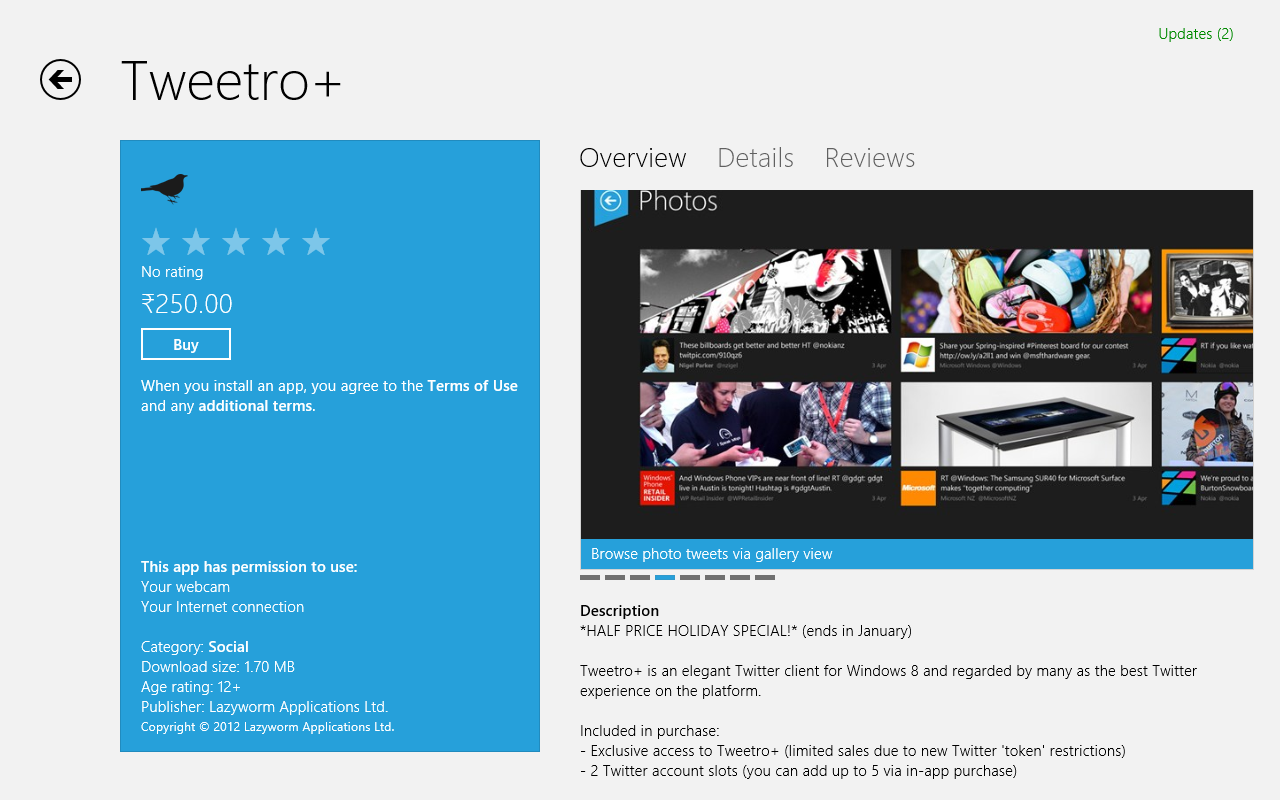
Task: Click the Copyright © 2012 Lazyworm line
Action: point(268,727)
